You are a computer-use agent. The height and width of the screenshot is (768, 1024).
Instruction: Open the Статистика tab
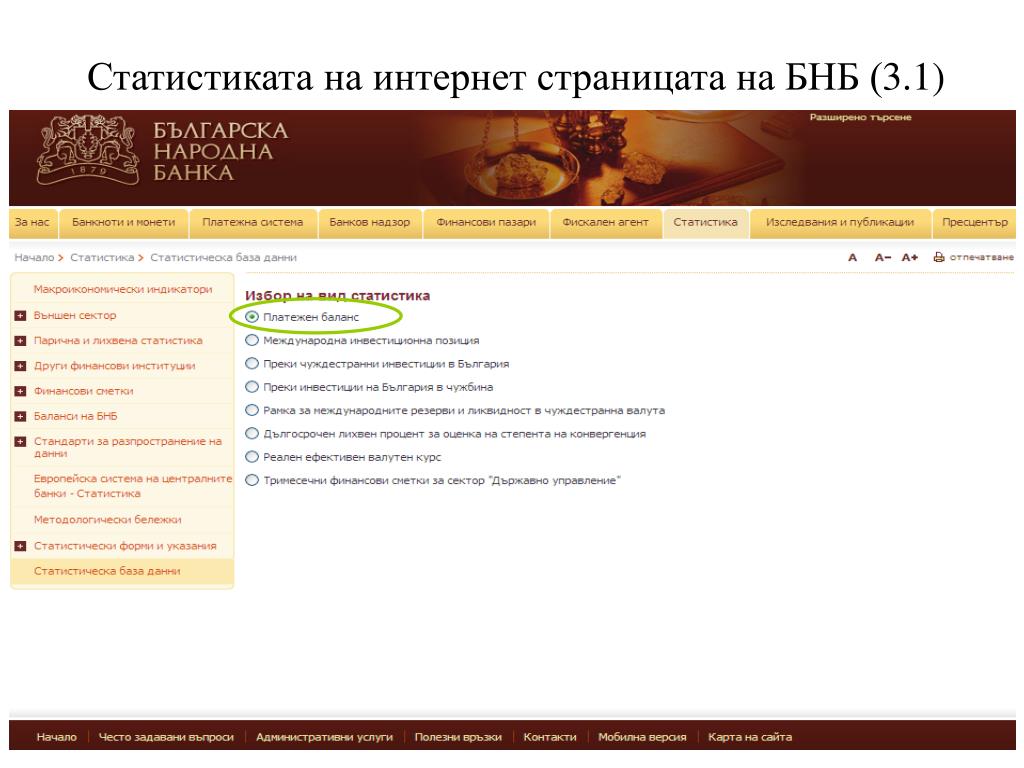point(705,223)
